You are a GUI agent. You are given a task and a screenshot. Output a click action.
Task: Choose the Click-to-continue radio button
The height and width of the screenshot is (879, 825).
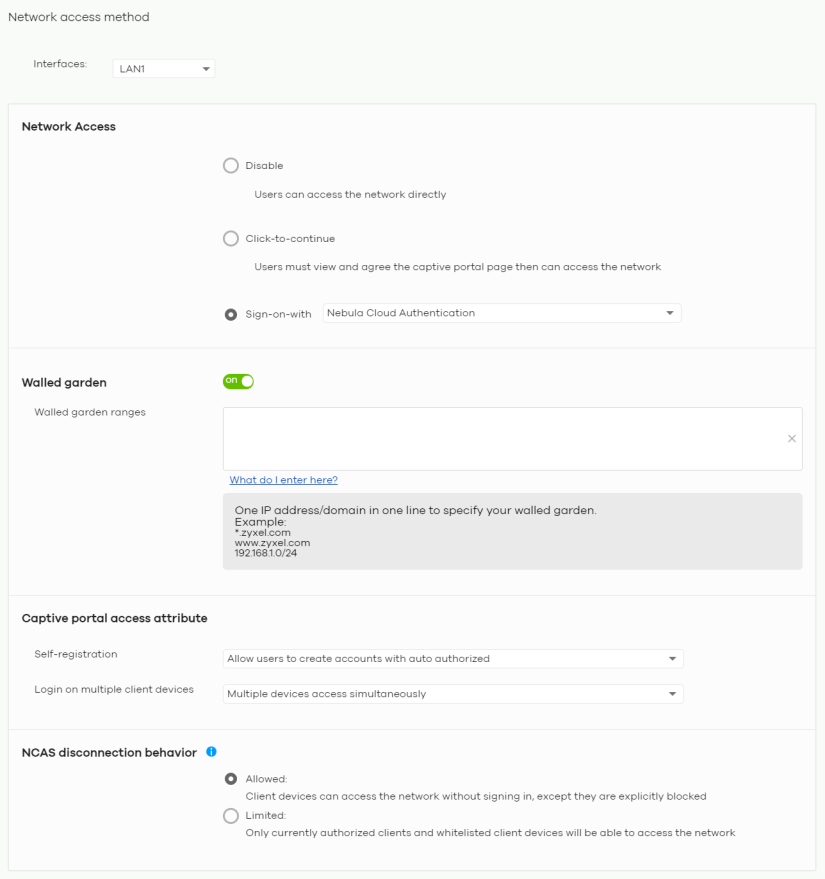(231, 239)
